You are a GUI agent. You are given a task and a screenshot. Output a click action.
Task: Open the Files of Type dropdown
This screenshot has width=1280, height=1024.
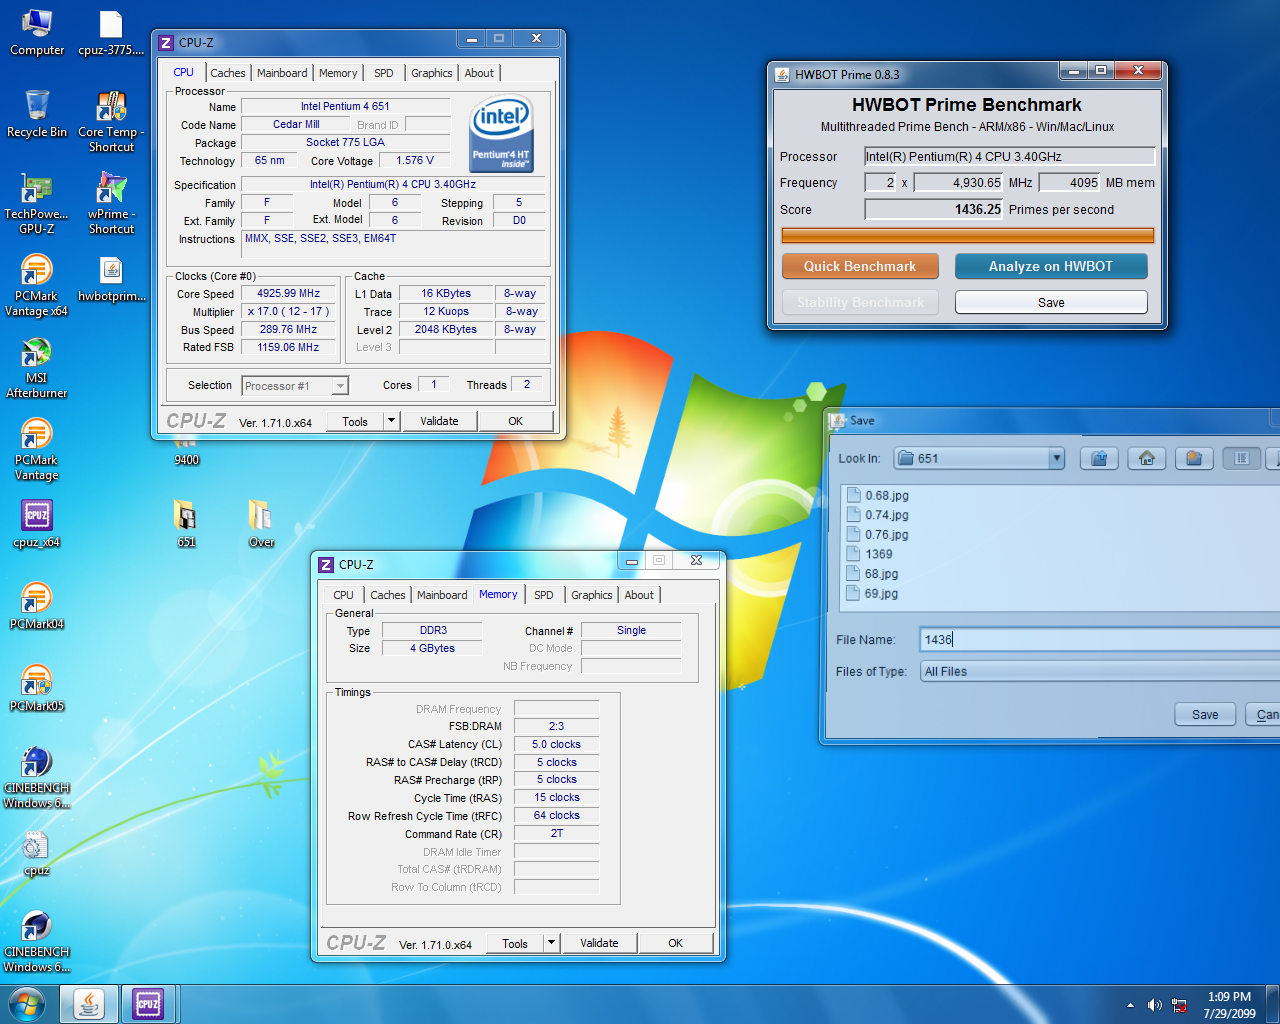1100,671
